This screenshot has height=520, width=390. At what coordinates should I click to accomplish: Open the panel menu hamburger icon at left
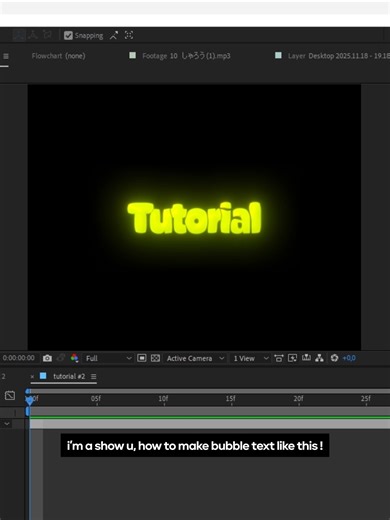coord(6,56)
